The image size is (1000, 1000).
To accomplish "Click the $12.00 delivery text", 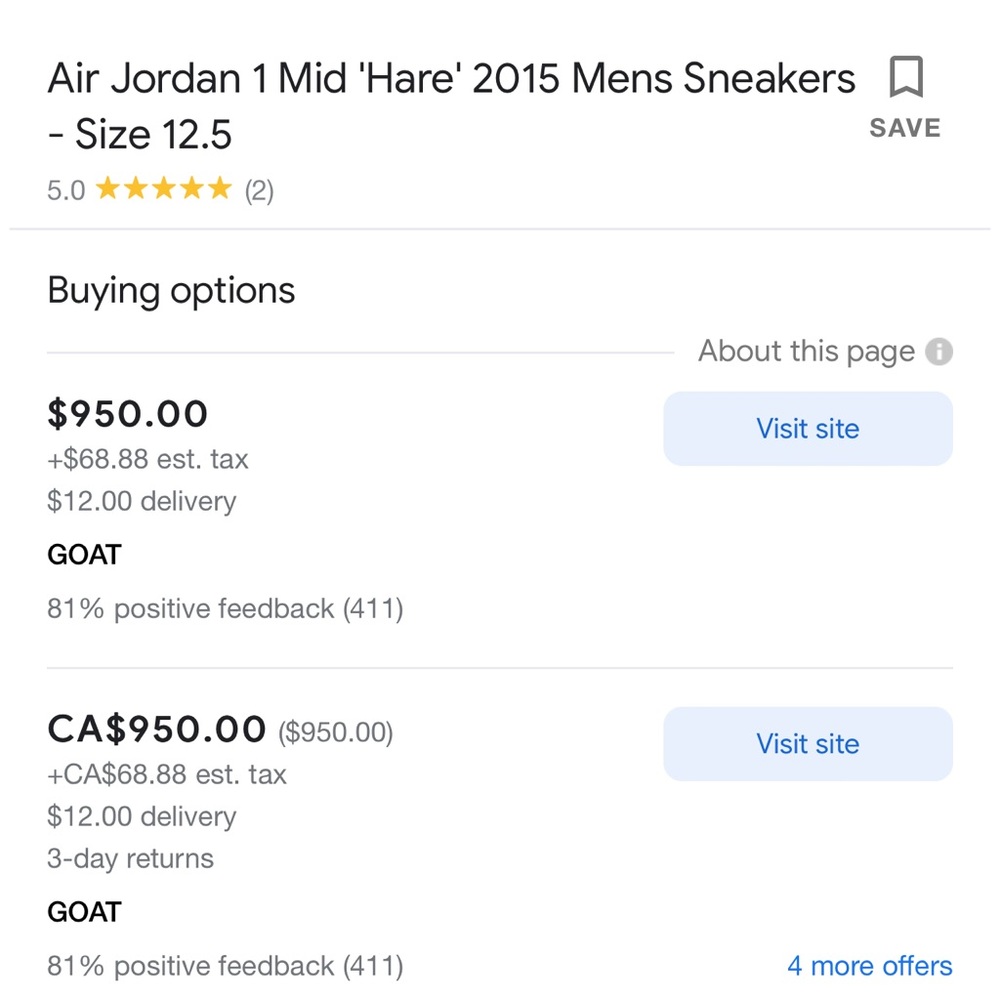I will click(x=141, y=500).
